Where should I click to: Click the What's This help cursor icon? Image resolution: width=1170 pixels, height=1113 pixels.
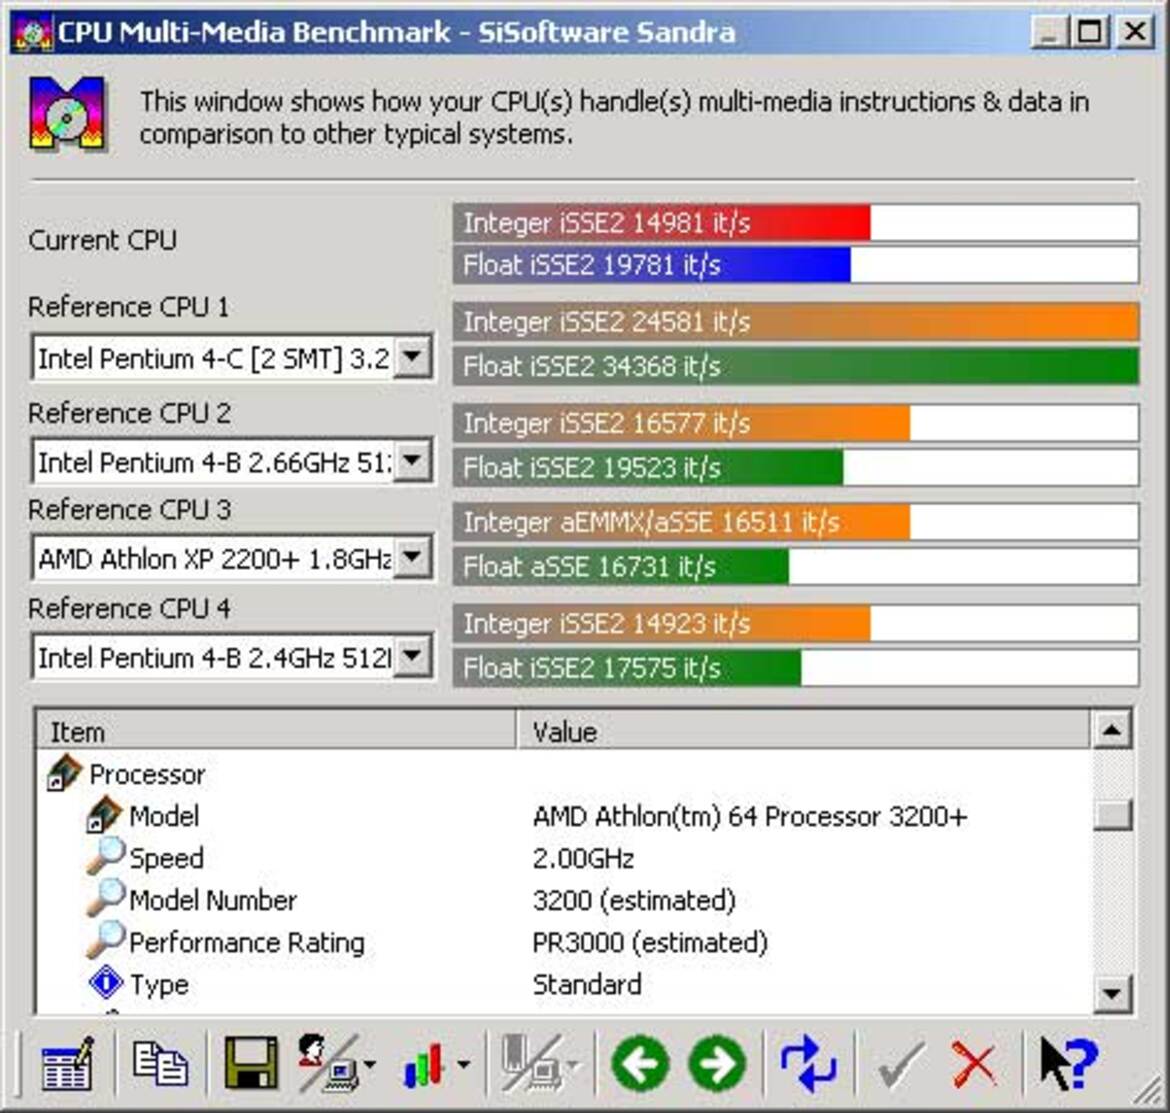(1068, 1065)
